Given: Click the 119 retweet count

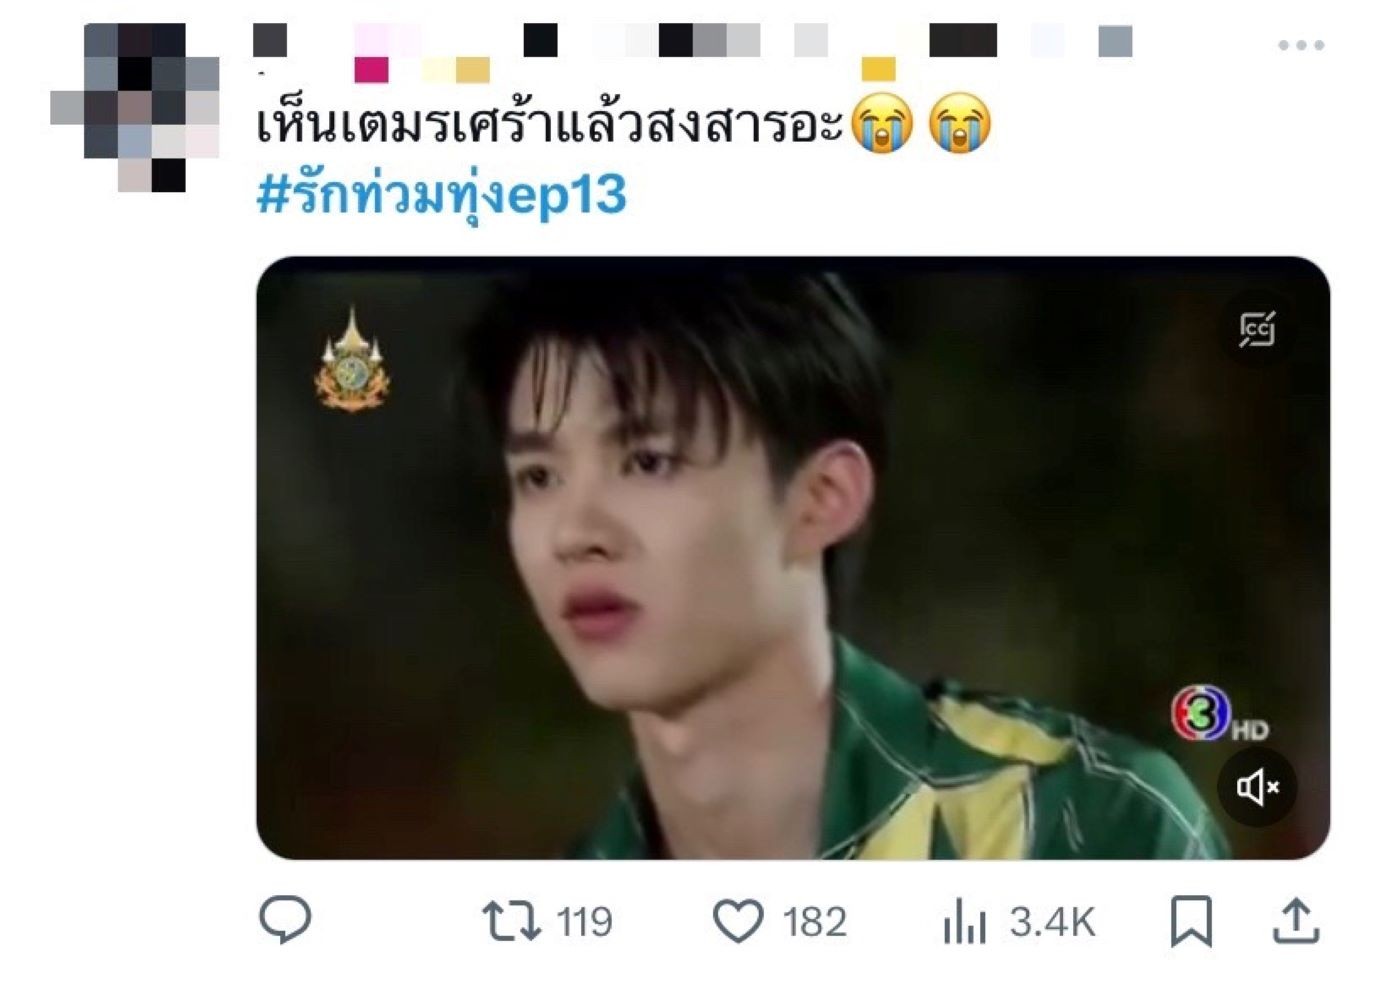Looking at the screenshot, I should pyautogui.click(x=584, y=921).
